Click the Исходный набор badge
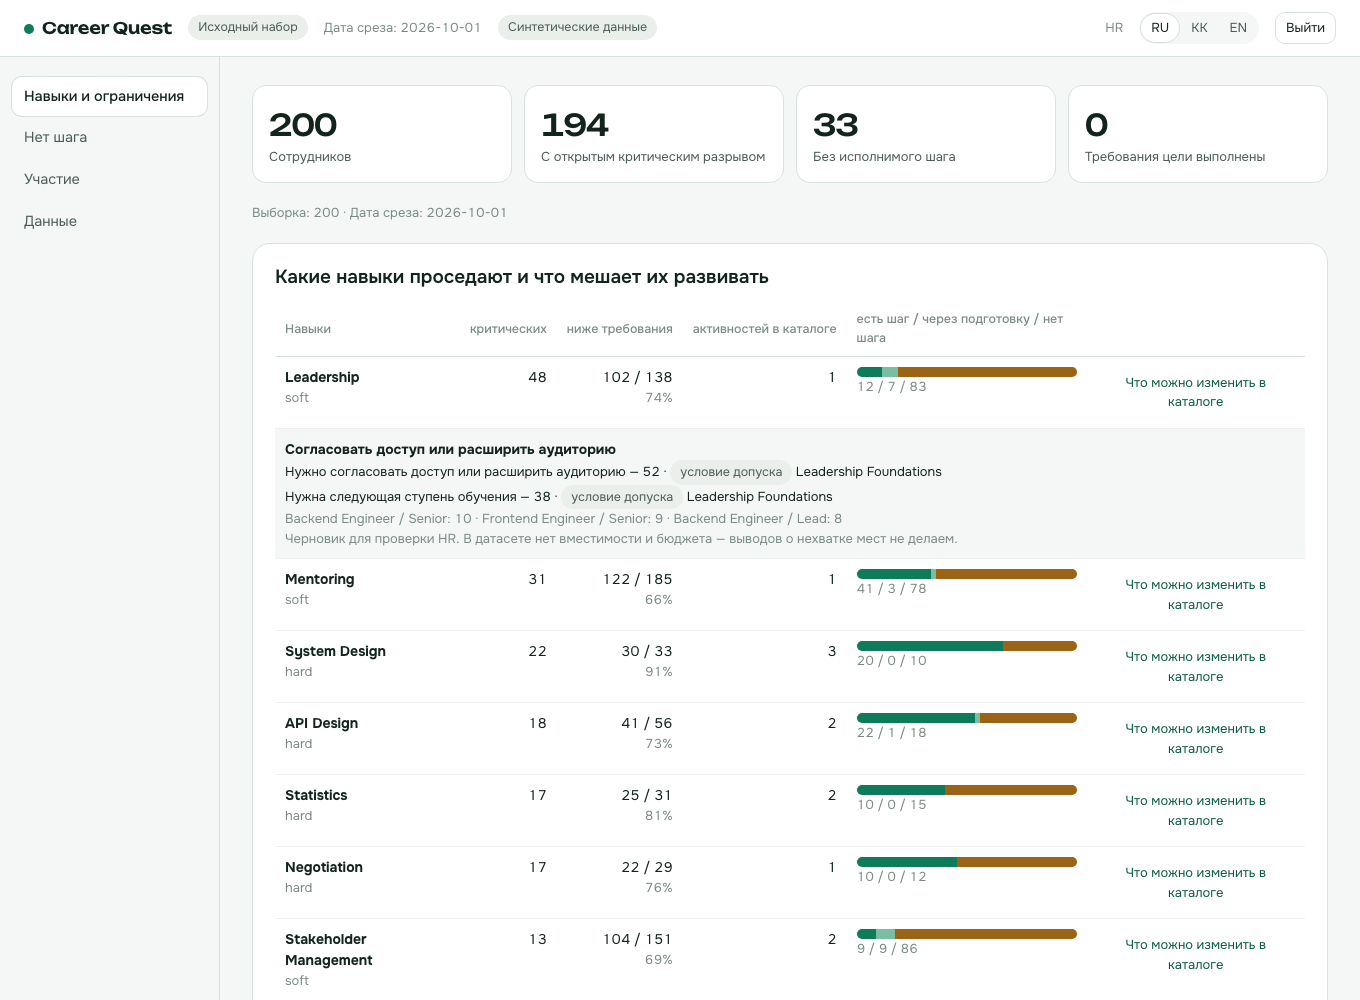The width and height of the screenshot is (1360, 1000). pos(248,27)
